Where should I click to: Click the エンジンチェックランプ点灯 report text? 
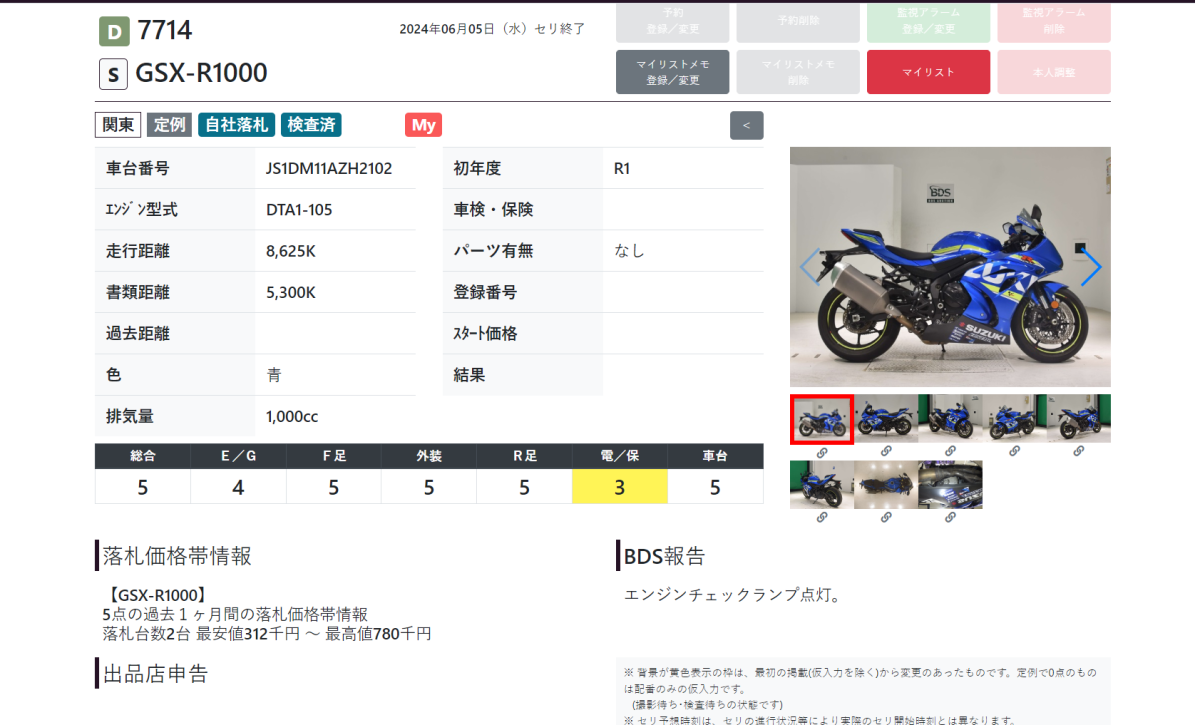[x=733, y=595]
